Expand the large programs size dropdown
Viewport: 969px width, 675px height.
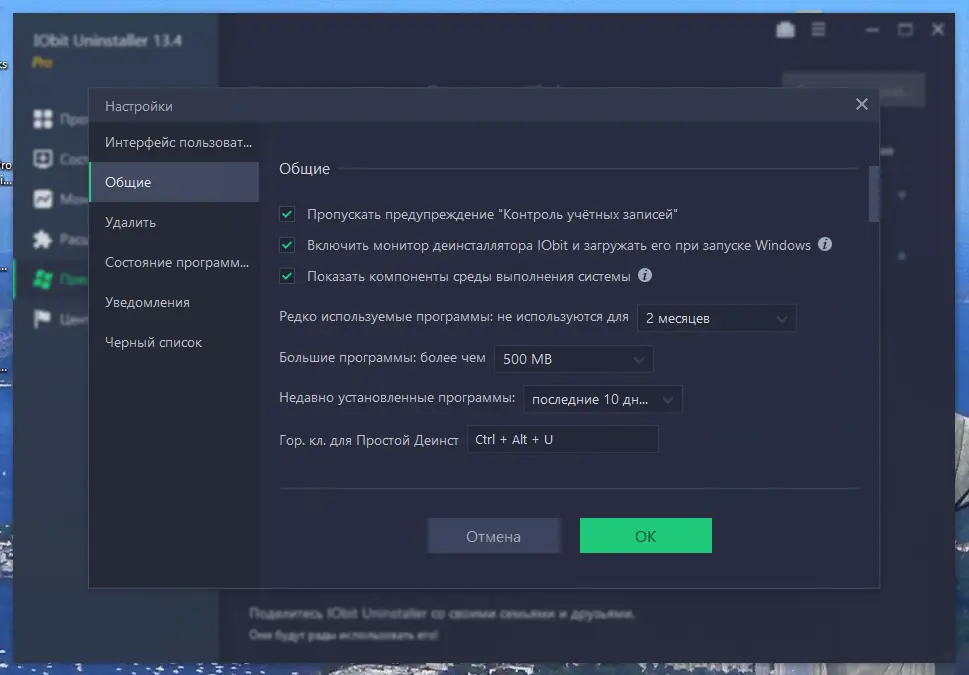click(x=573, y=358)
